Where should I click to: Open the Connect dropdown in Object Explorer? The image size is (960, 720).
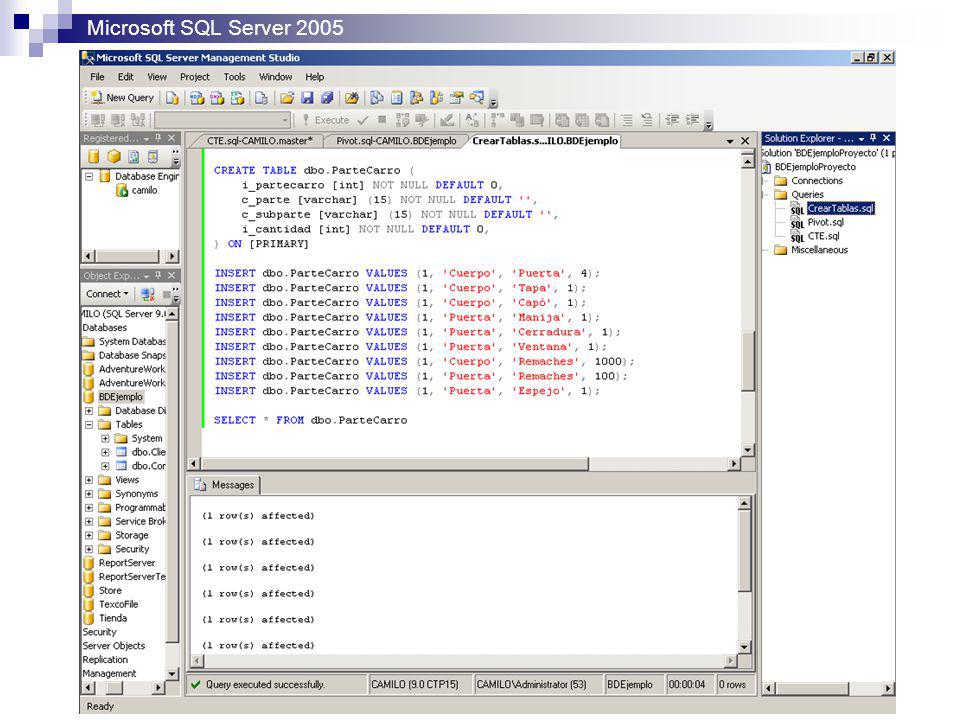107,294
